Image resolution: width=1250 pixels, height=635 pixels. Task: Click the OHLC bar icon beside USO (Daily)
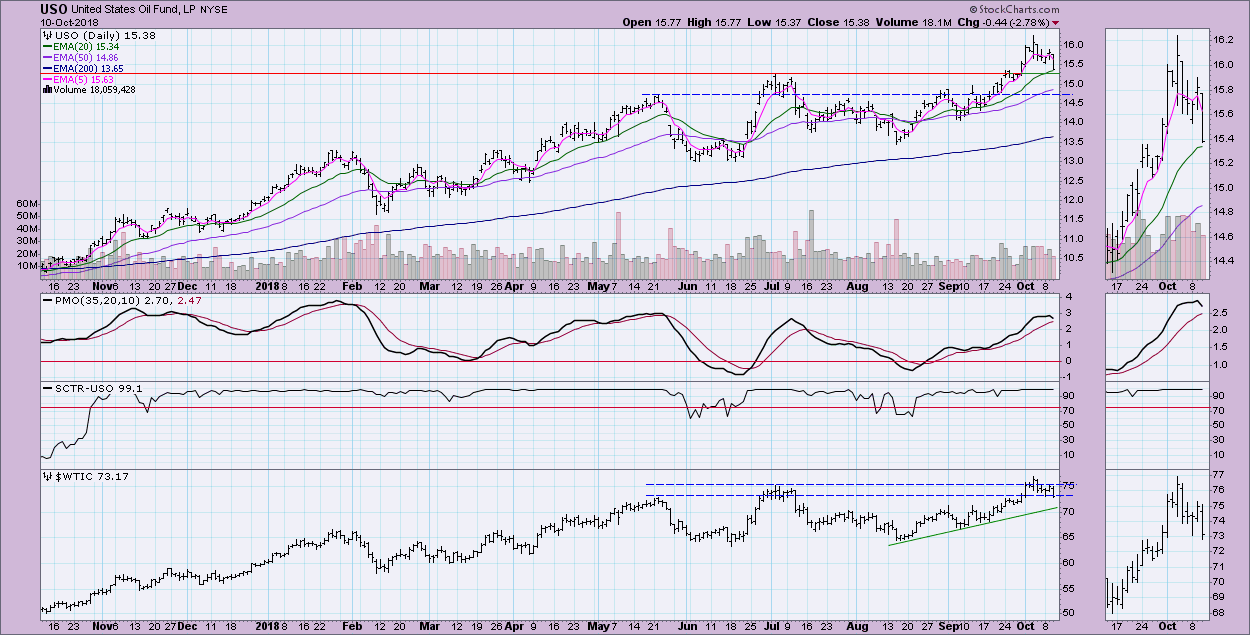tap(46, 35)
